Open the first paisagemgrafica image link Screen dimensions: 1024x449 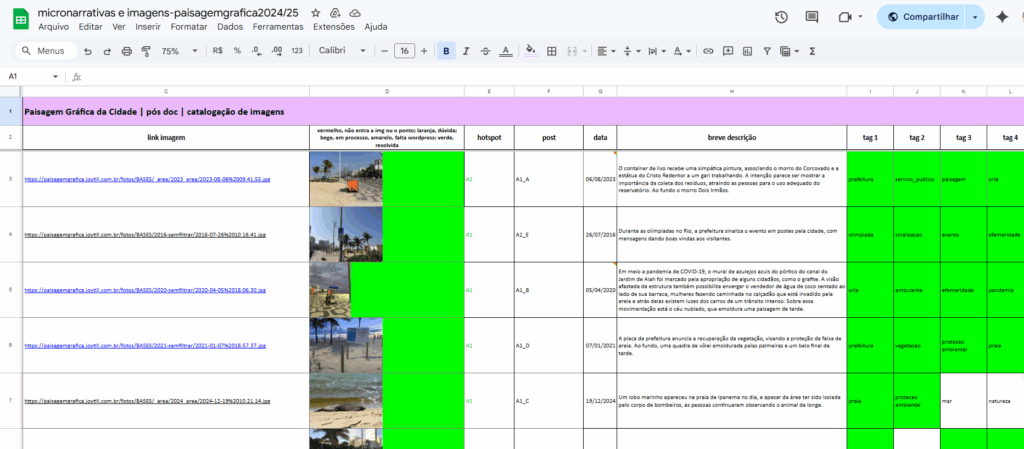coord(146,180)
